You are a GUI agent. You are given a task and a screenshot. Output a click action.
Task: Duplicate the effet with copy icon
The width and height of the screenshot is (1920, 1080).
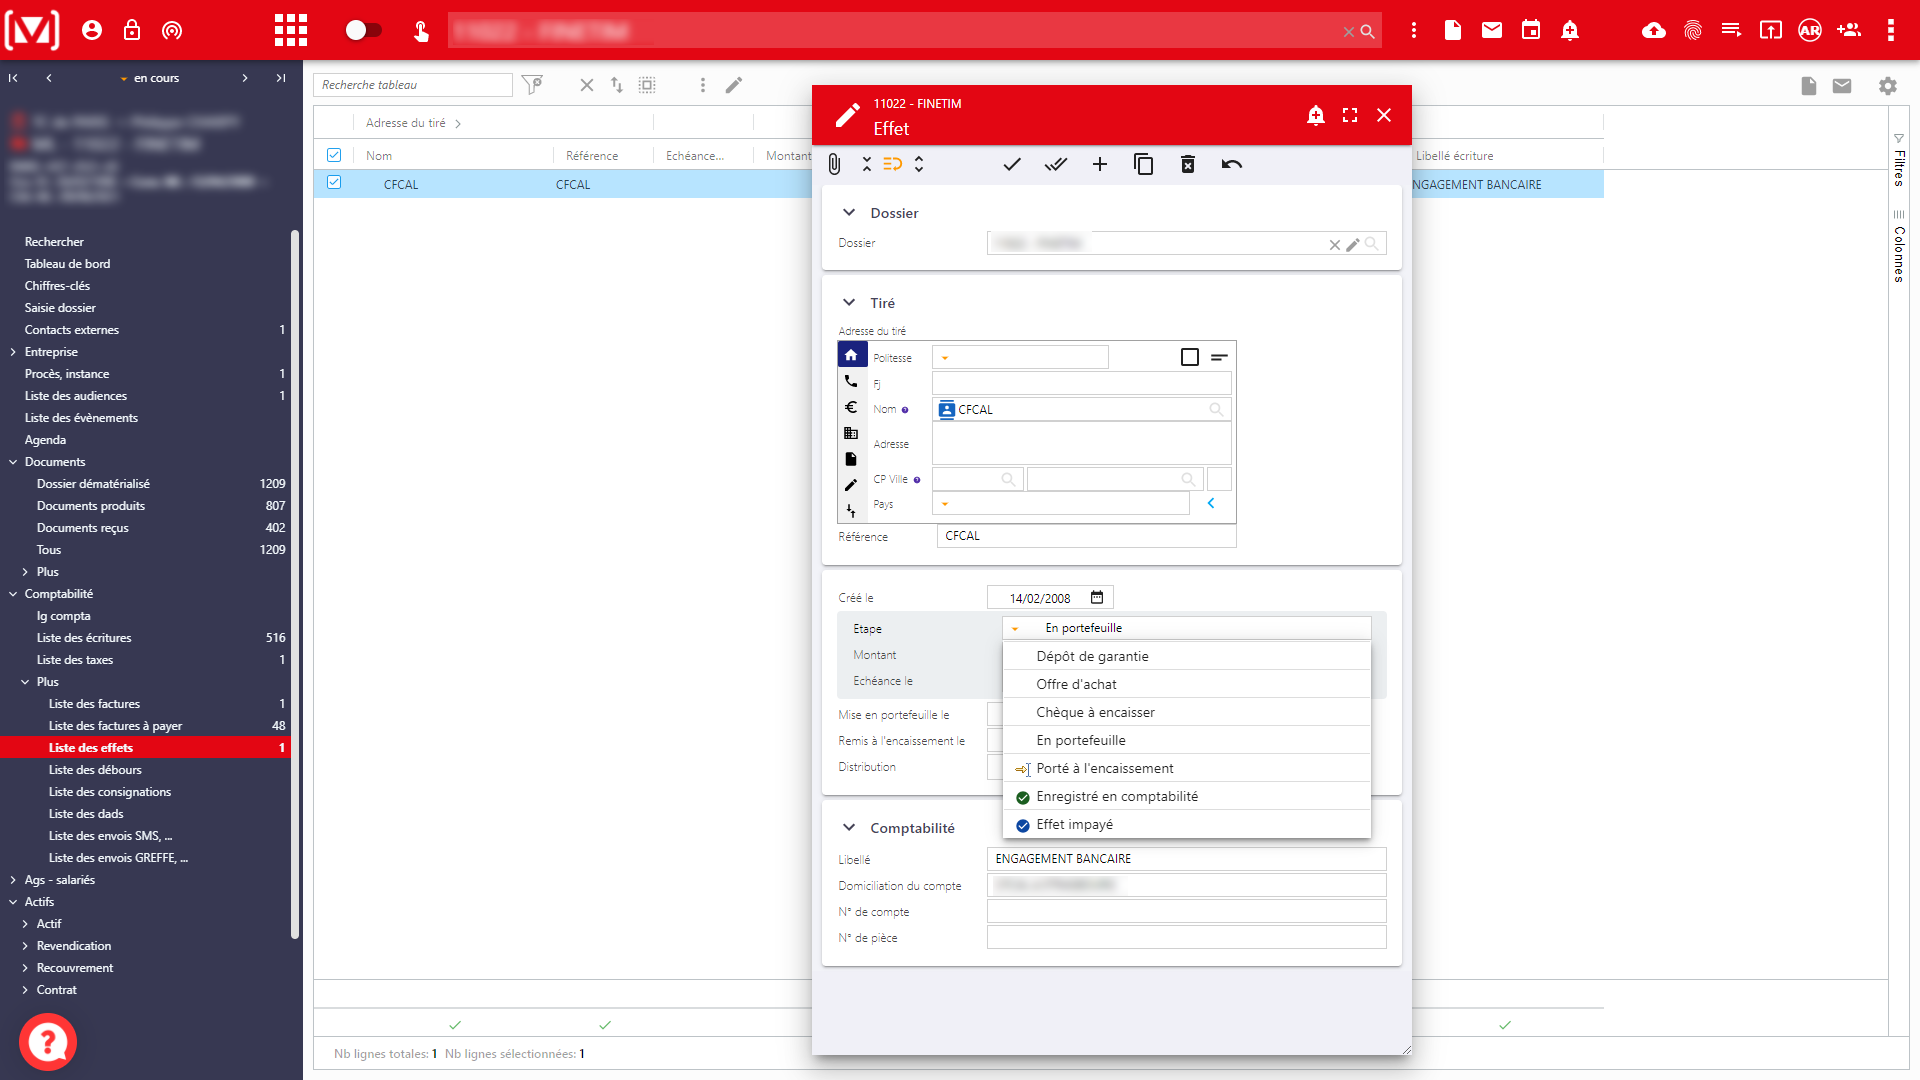click(x=1144, y=164)
